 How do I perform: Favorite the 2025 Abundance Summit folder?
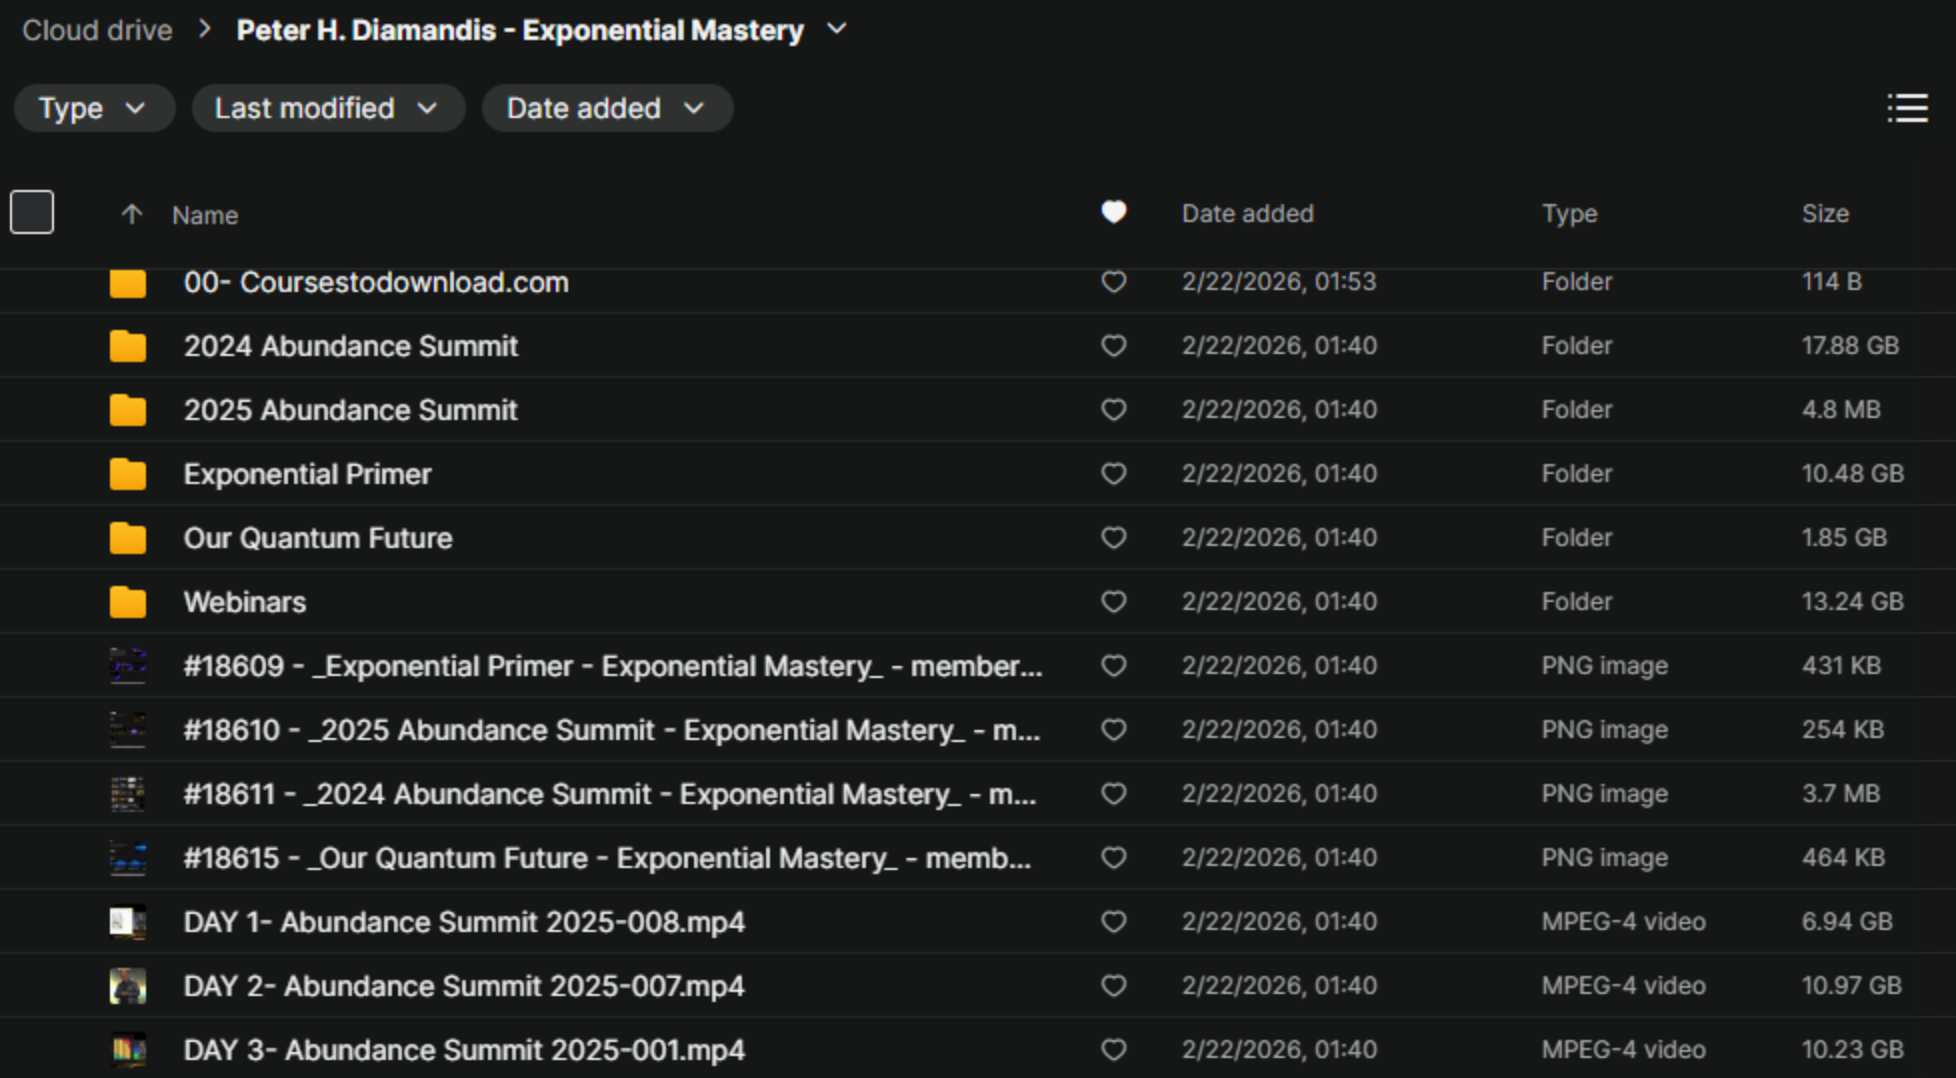point(1113,409)
